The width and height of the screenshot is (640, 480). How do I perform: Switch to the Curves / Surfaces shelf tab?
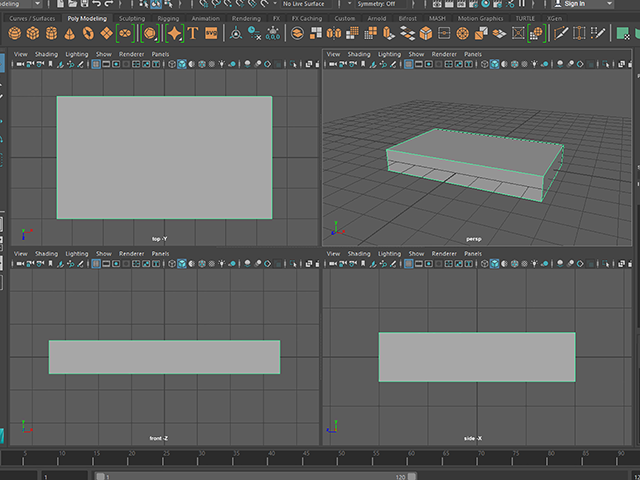[32, 18]
